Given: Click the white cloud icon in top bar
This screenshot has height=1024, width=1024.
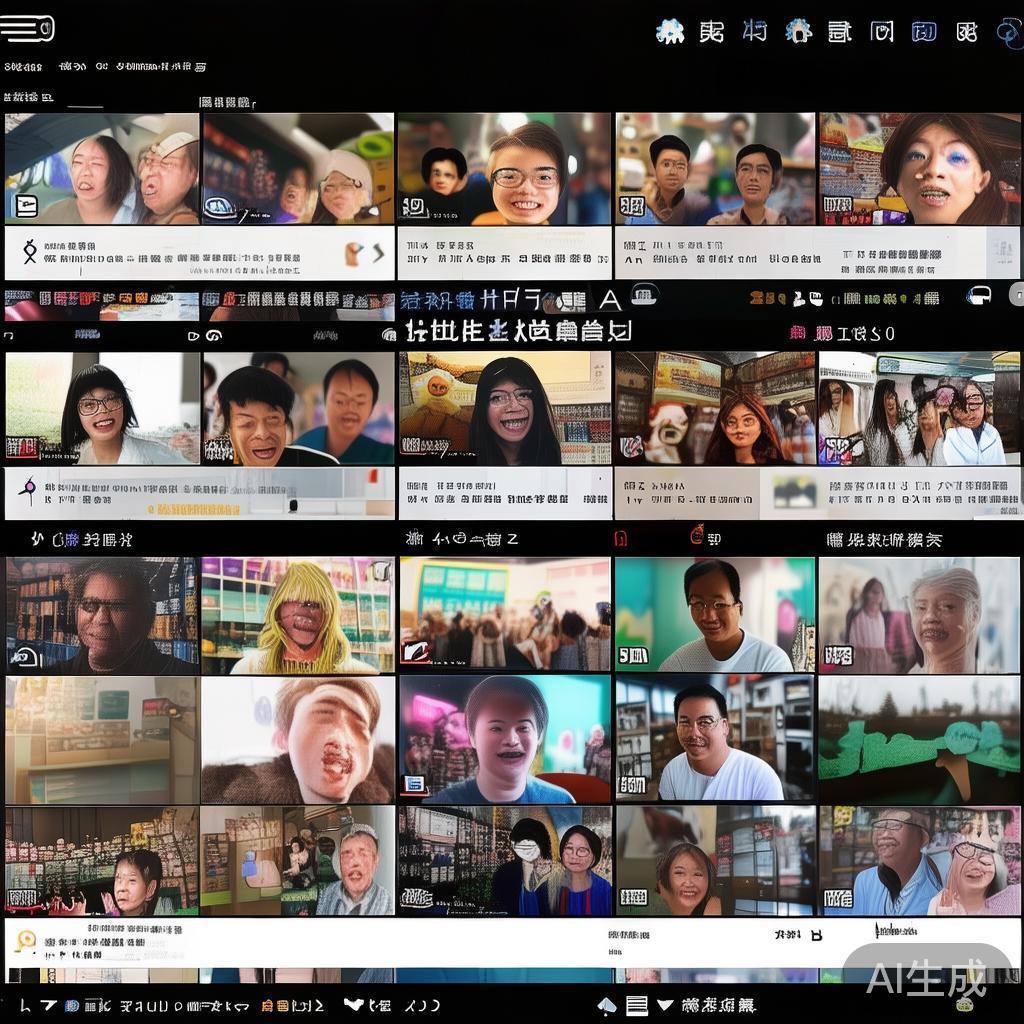Looking at the screenshot, I should (670, 31).
